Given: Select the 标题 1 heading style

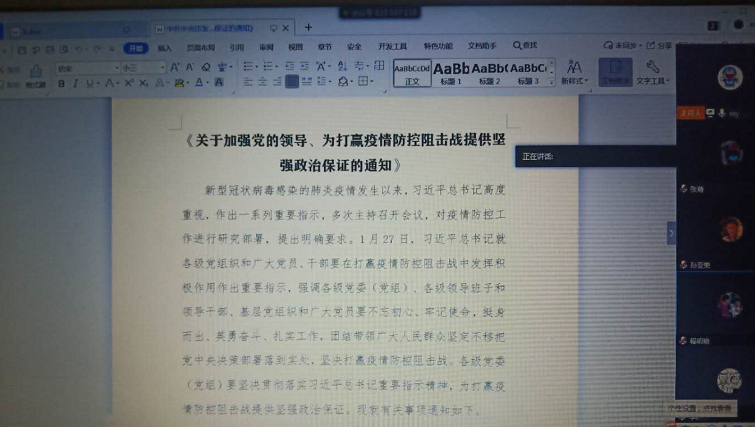Looking at the screenshot, I should pos(449,72).
